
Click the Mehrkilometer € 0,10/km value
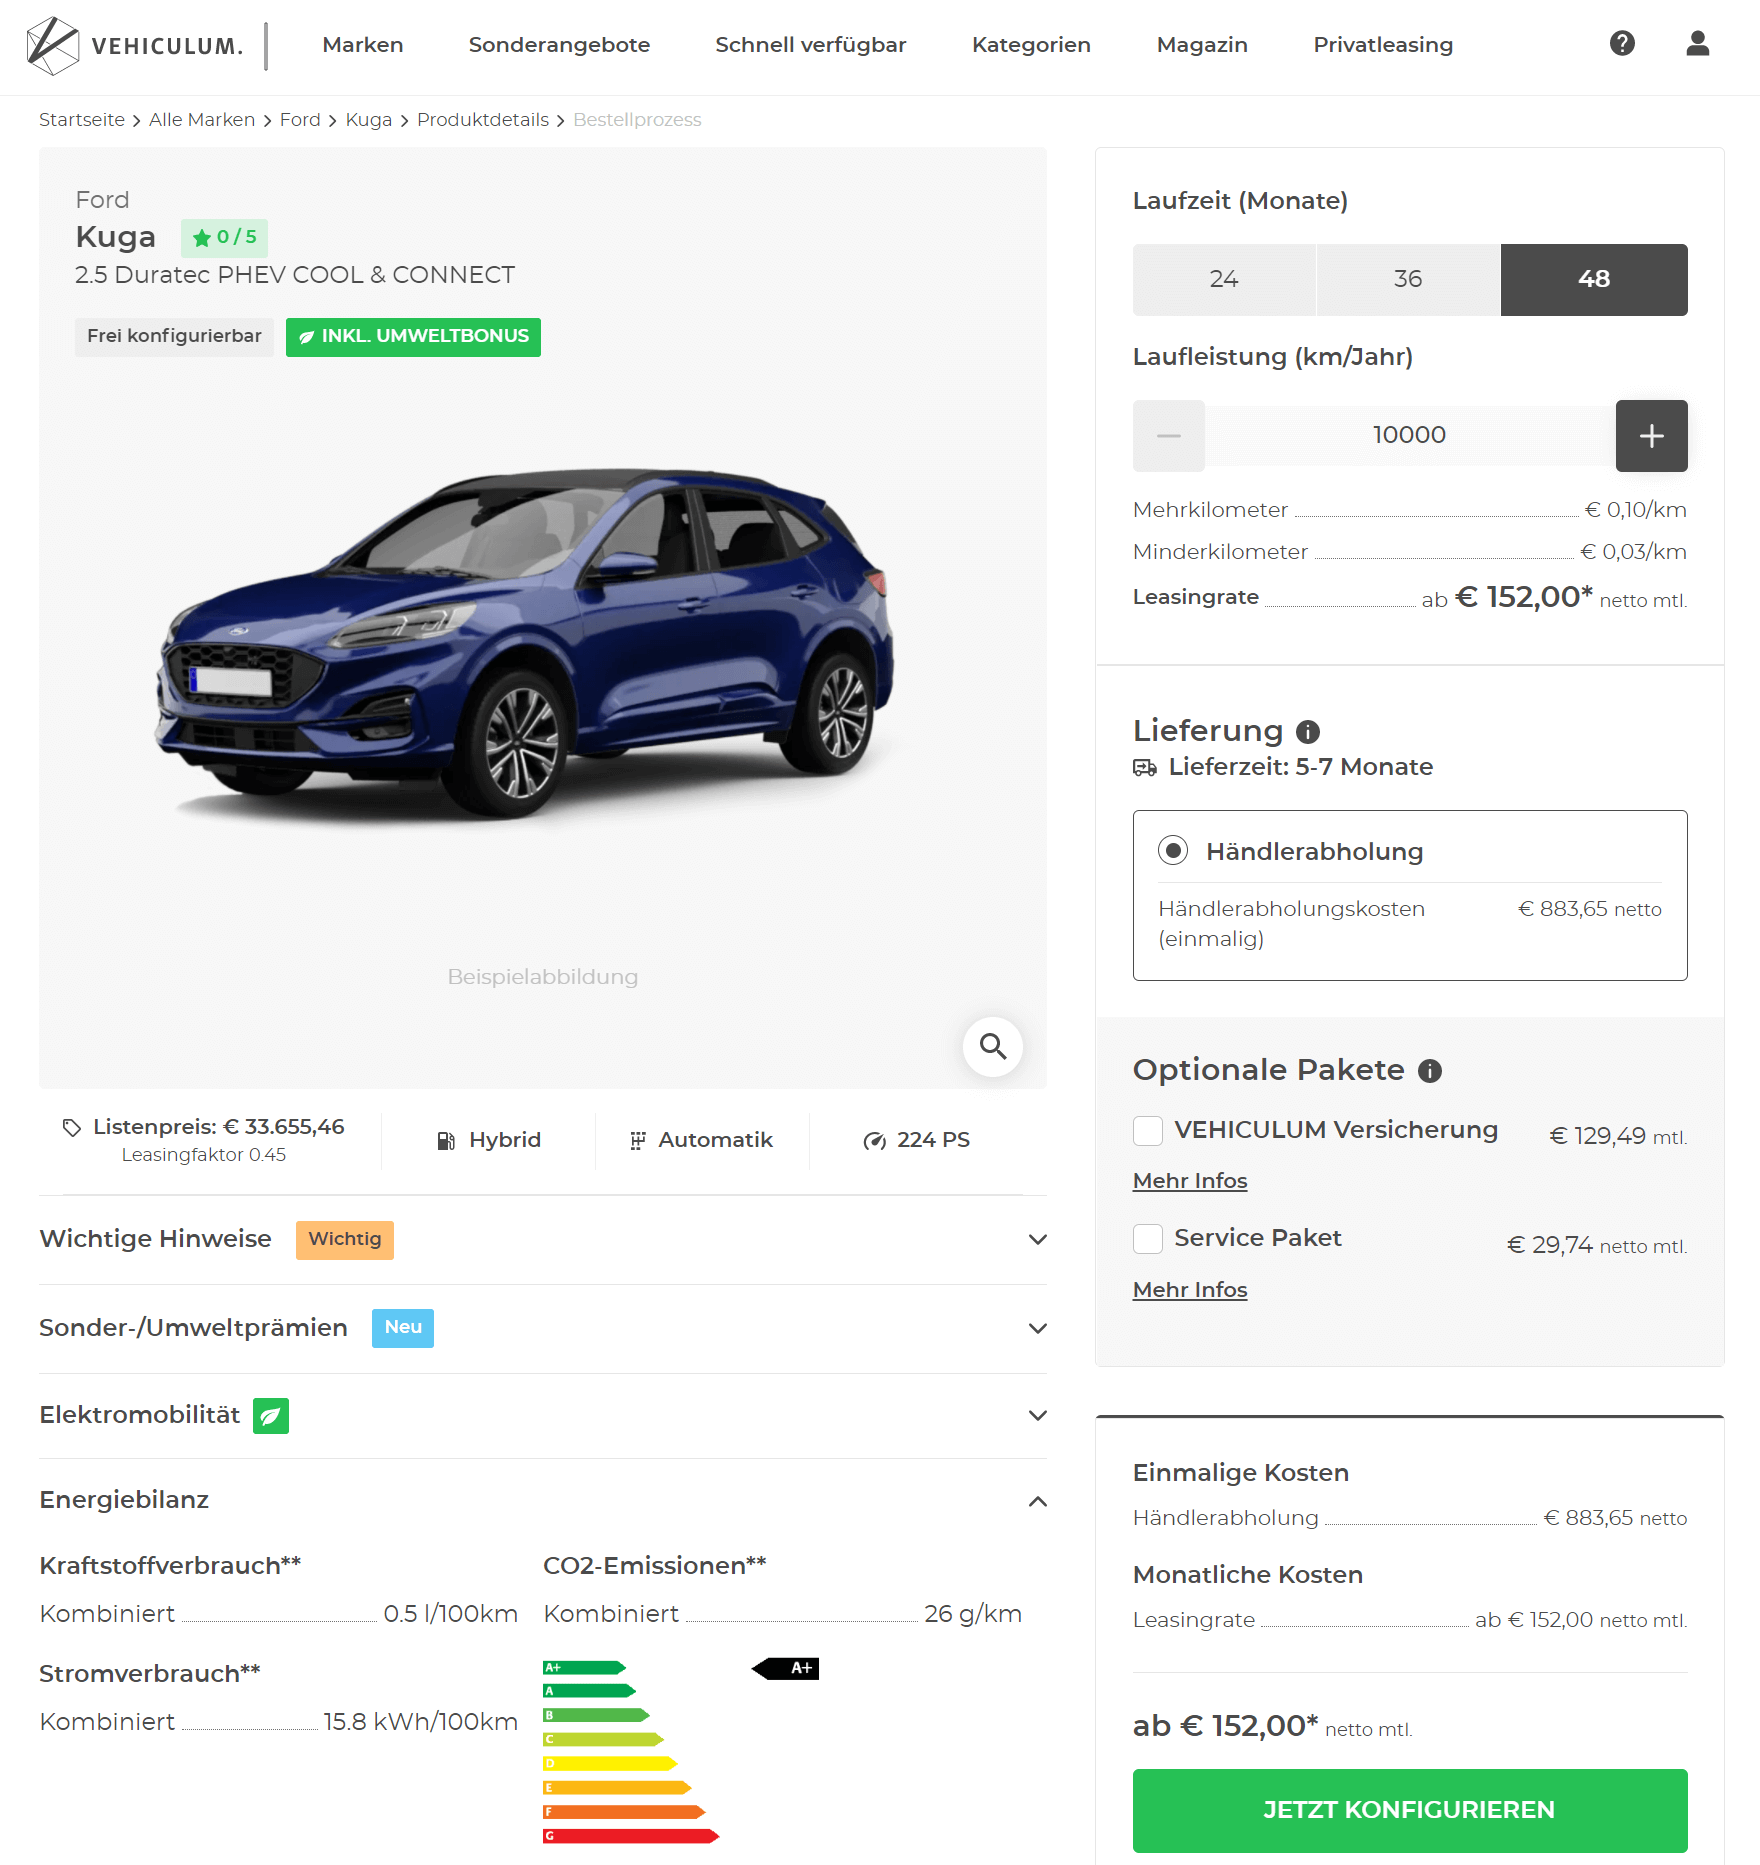[1636, 510]
